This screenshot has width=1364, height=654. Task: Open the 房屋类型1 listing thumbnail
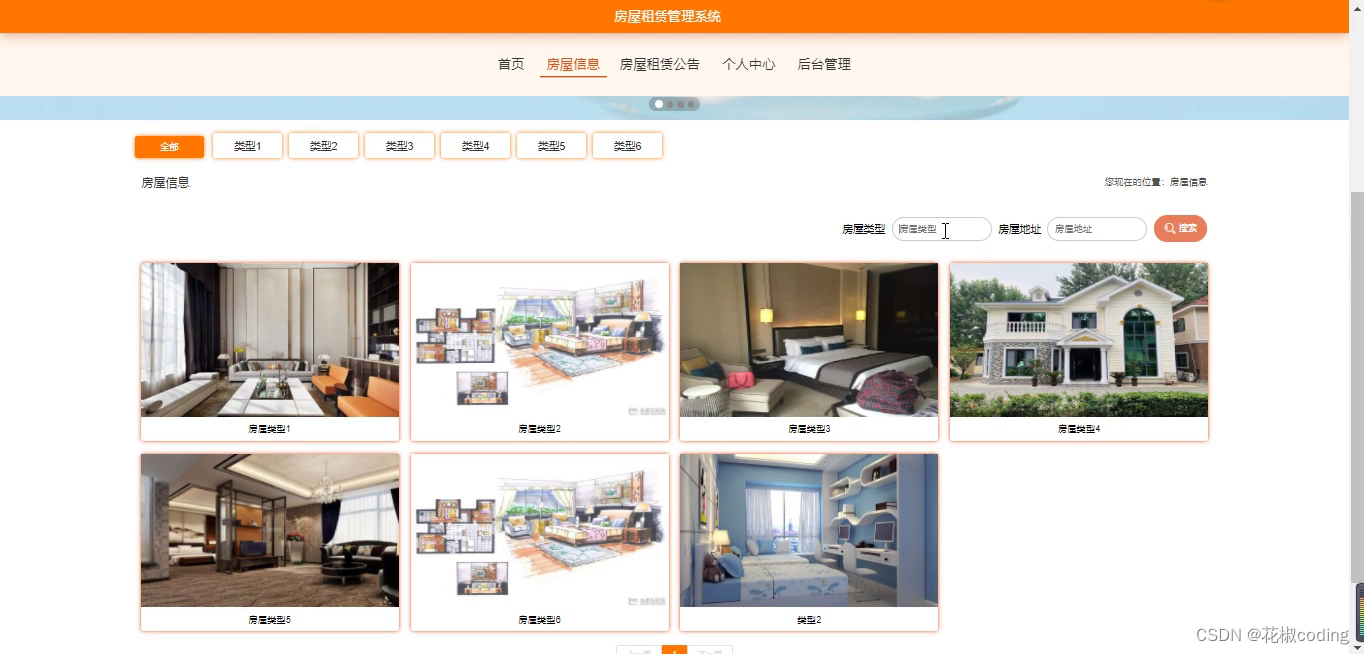coord(269,340)
